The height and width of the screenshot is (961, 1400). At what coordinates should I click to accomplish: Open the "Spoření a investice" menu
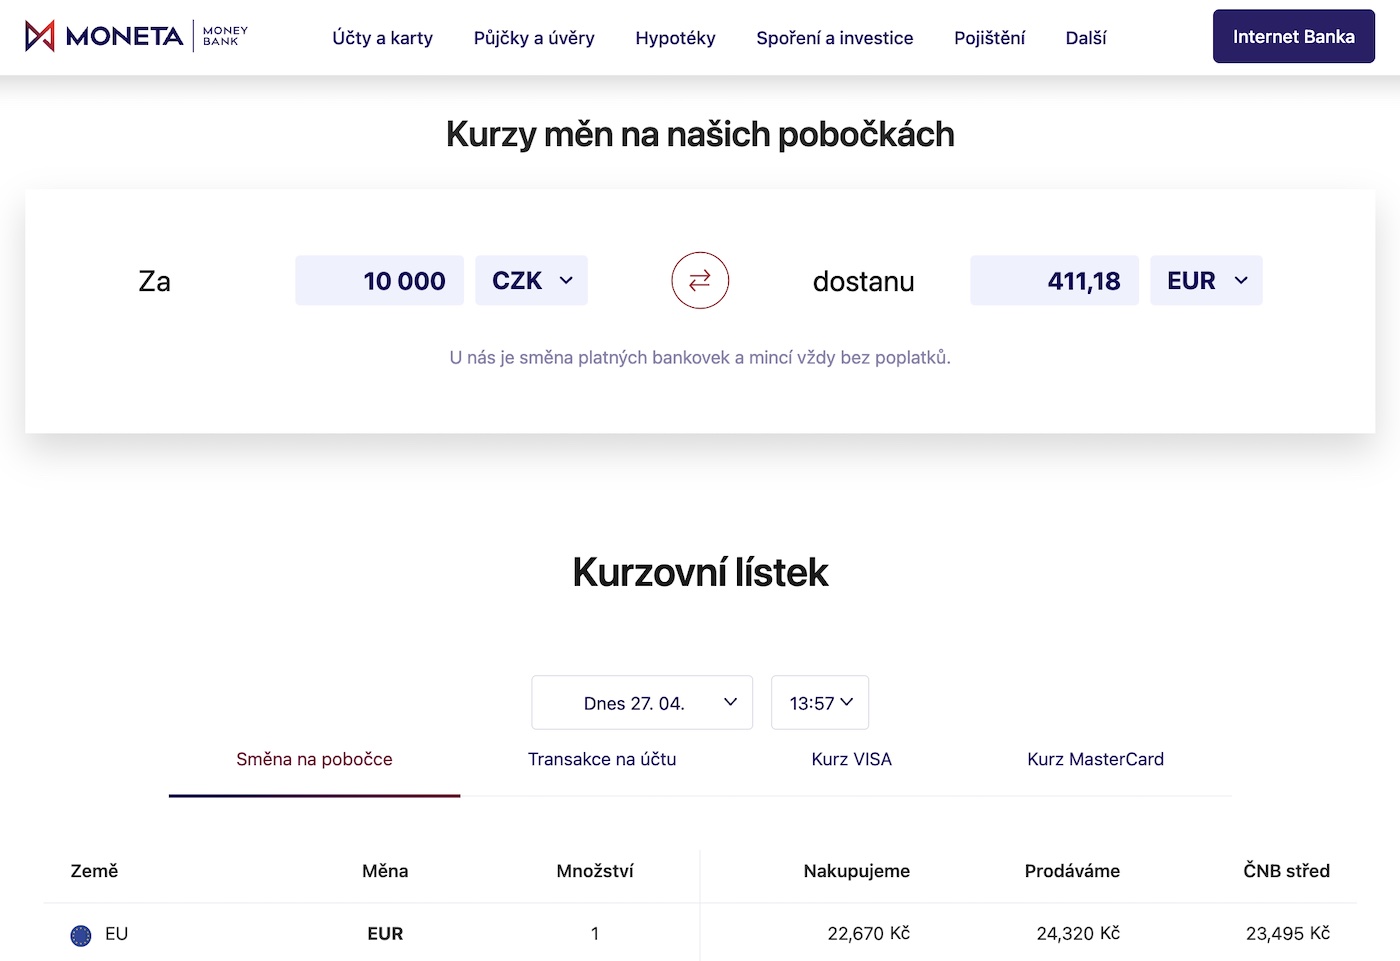click(835, 37)
